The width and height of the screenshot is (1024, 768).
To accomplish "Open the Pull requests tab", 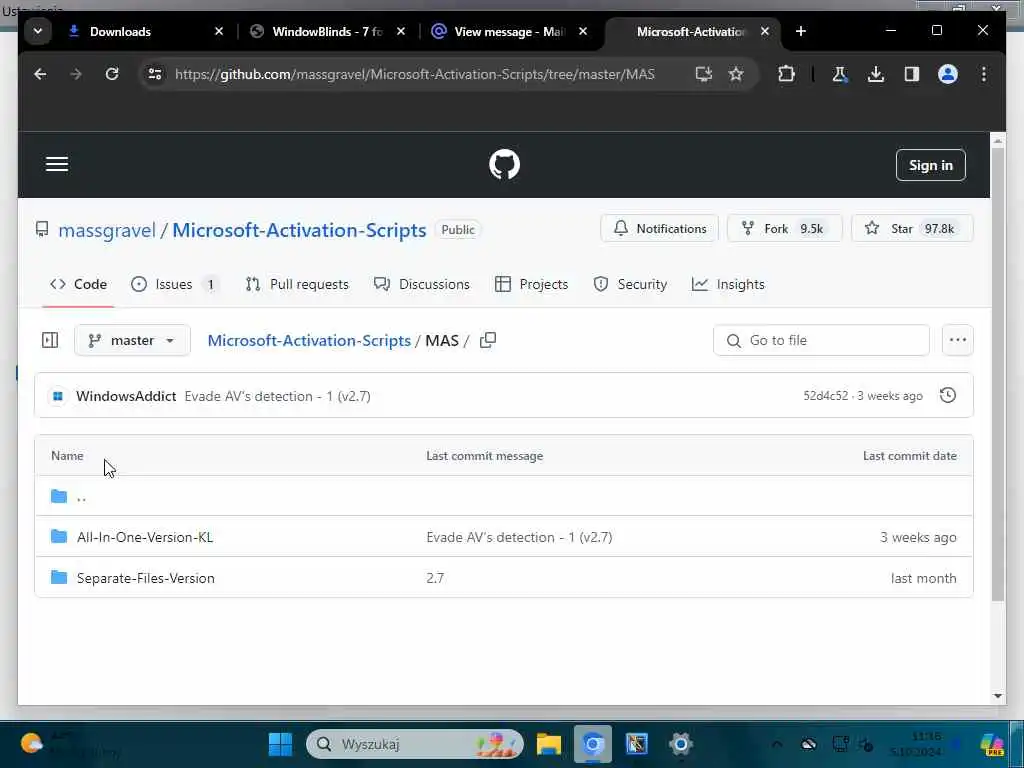I will pos(297,285).
